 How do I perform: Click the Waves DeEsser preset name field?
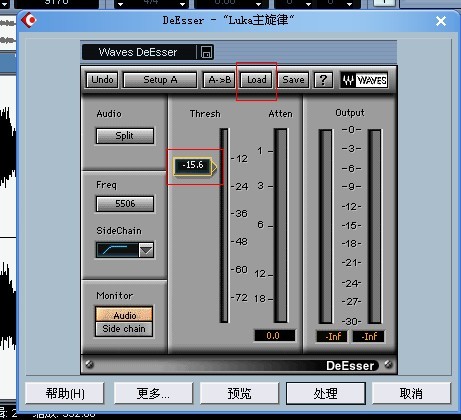pos(139,52)
